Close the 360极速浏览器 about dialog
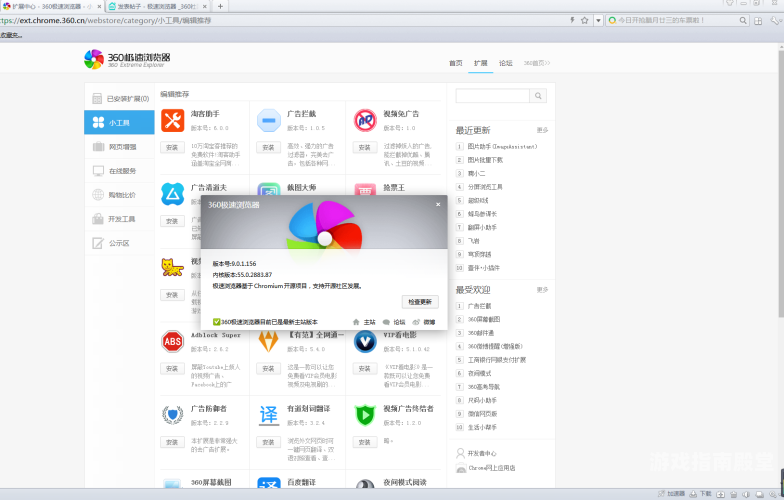This screenshot has width=784, height=500. (438, 204)
